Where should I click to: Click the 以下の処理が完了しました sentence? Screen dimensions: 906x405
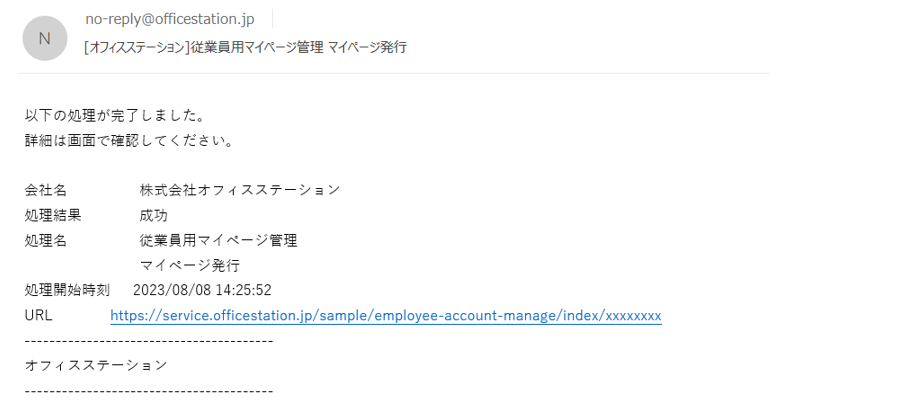pyautogui.click(x=115, y=116)
